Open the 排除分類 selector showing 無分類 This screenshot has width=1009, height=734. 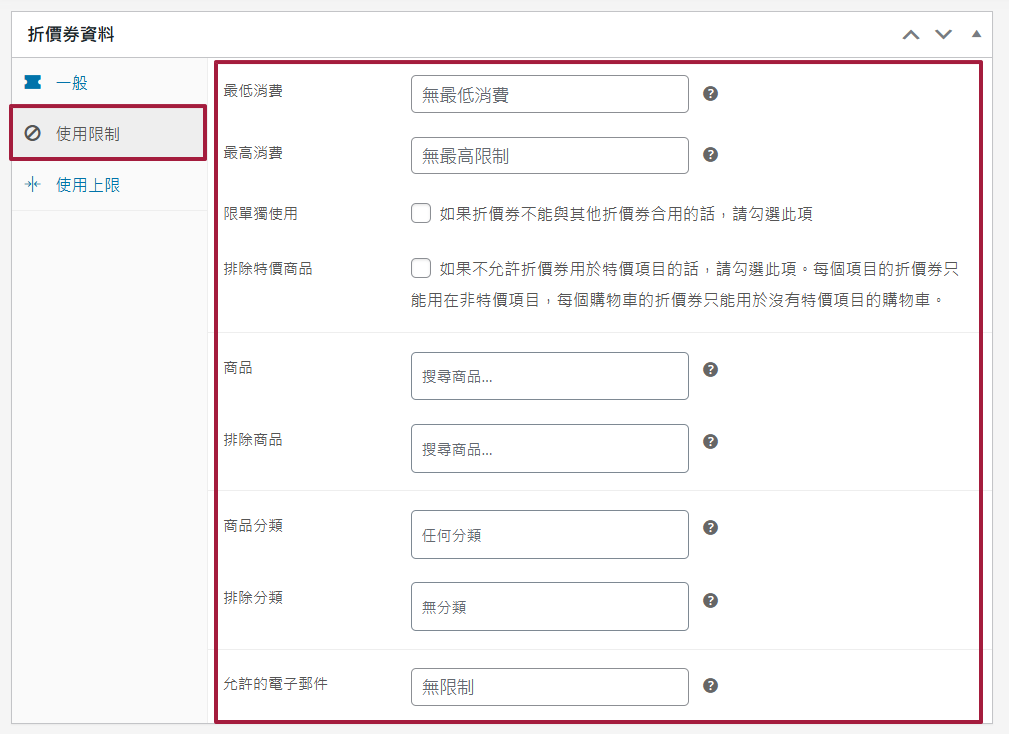tap(549, 606)
